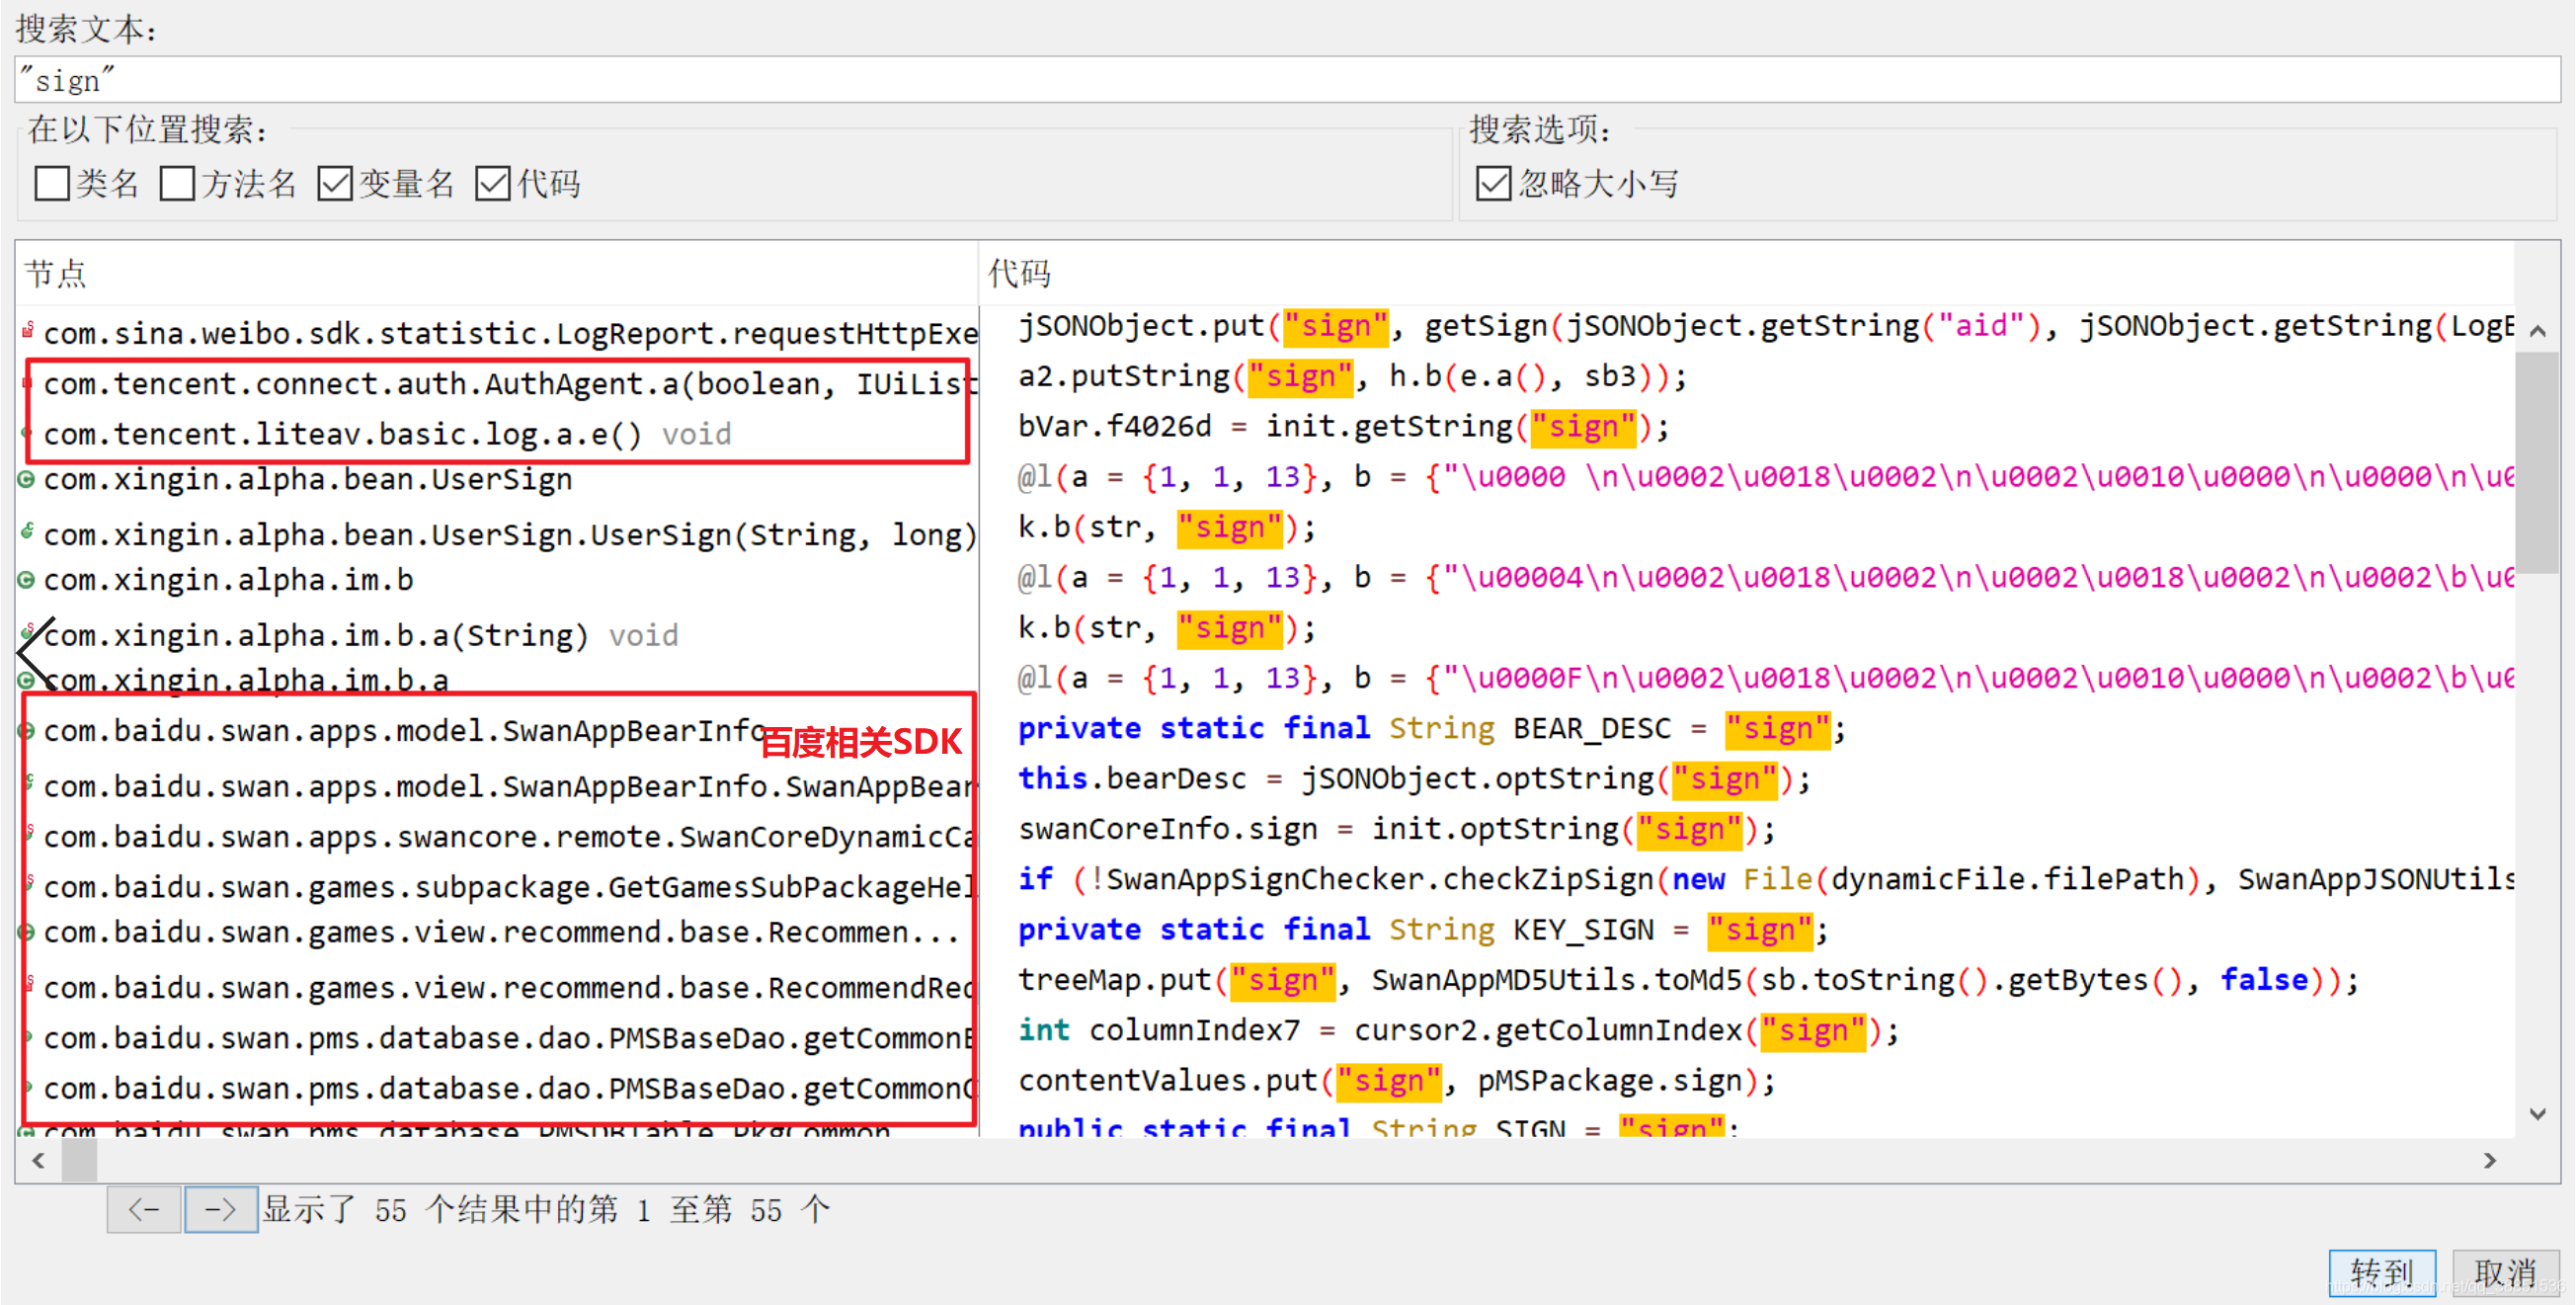Screen dimensions: 2576x1305
Task: Select com.tencent.connect.auth.AuthAgent.a row
Action: coord(497,384)
